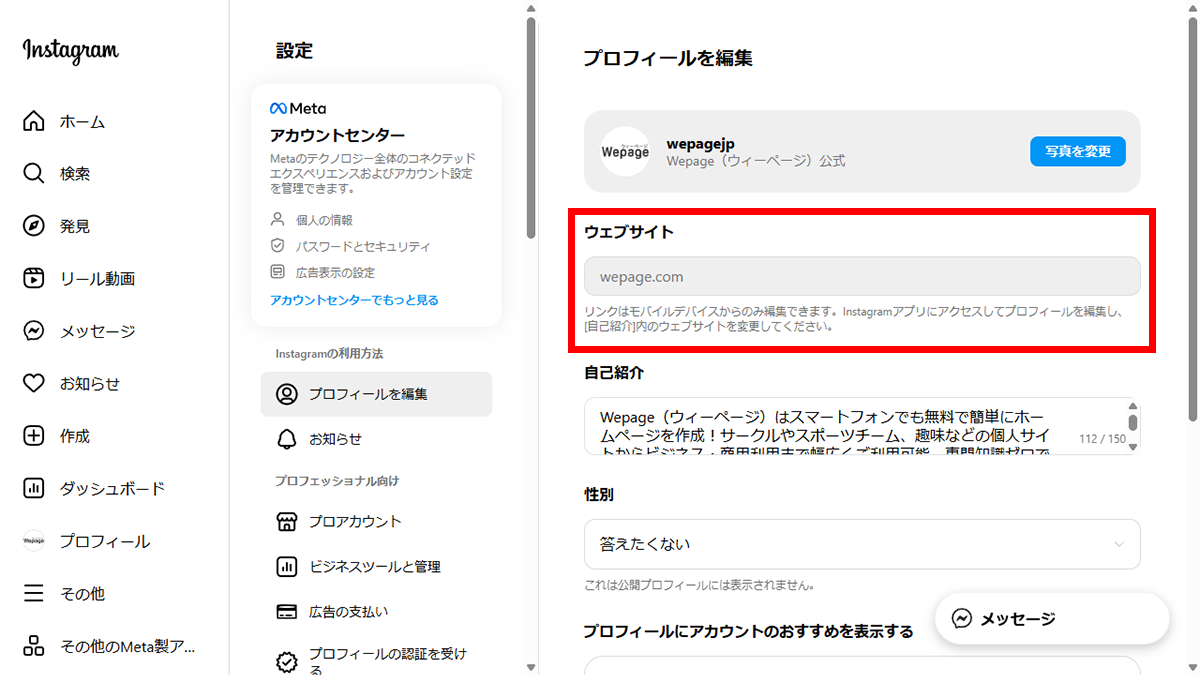Open ホーム via house icon
The width and height of the screenshot is (1200, 675).
pos(34,121)
